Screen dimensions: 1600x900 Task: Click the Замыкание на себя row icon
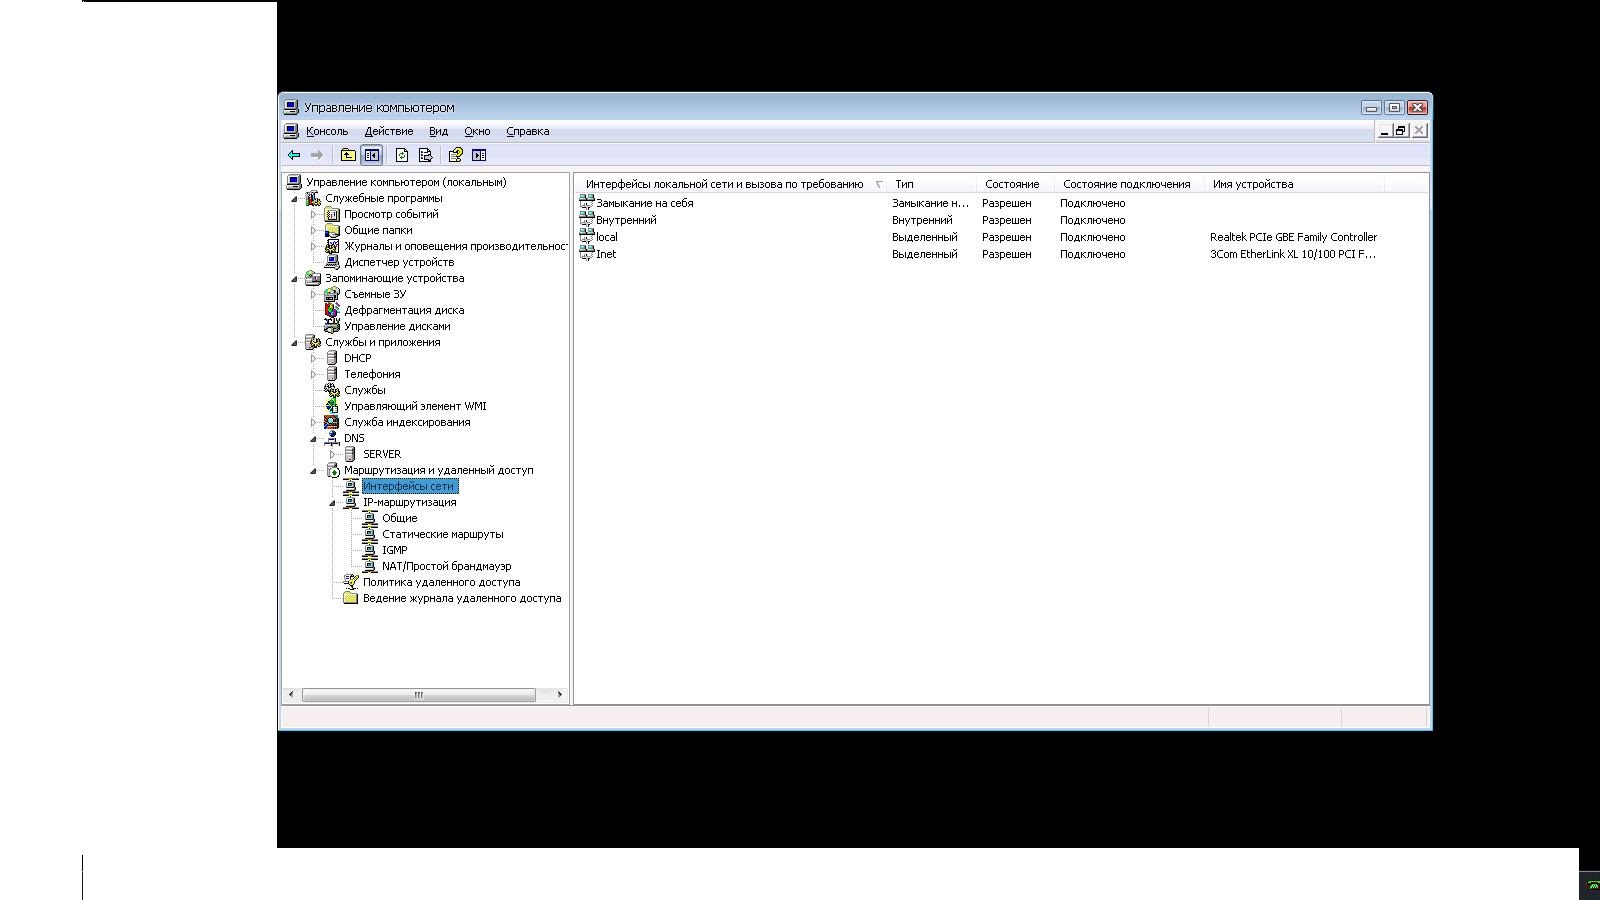coord(587,203)
